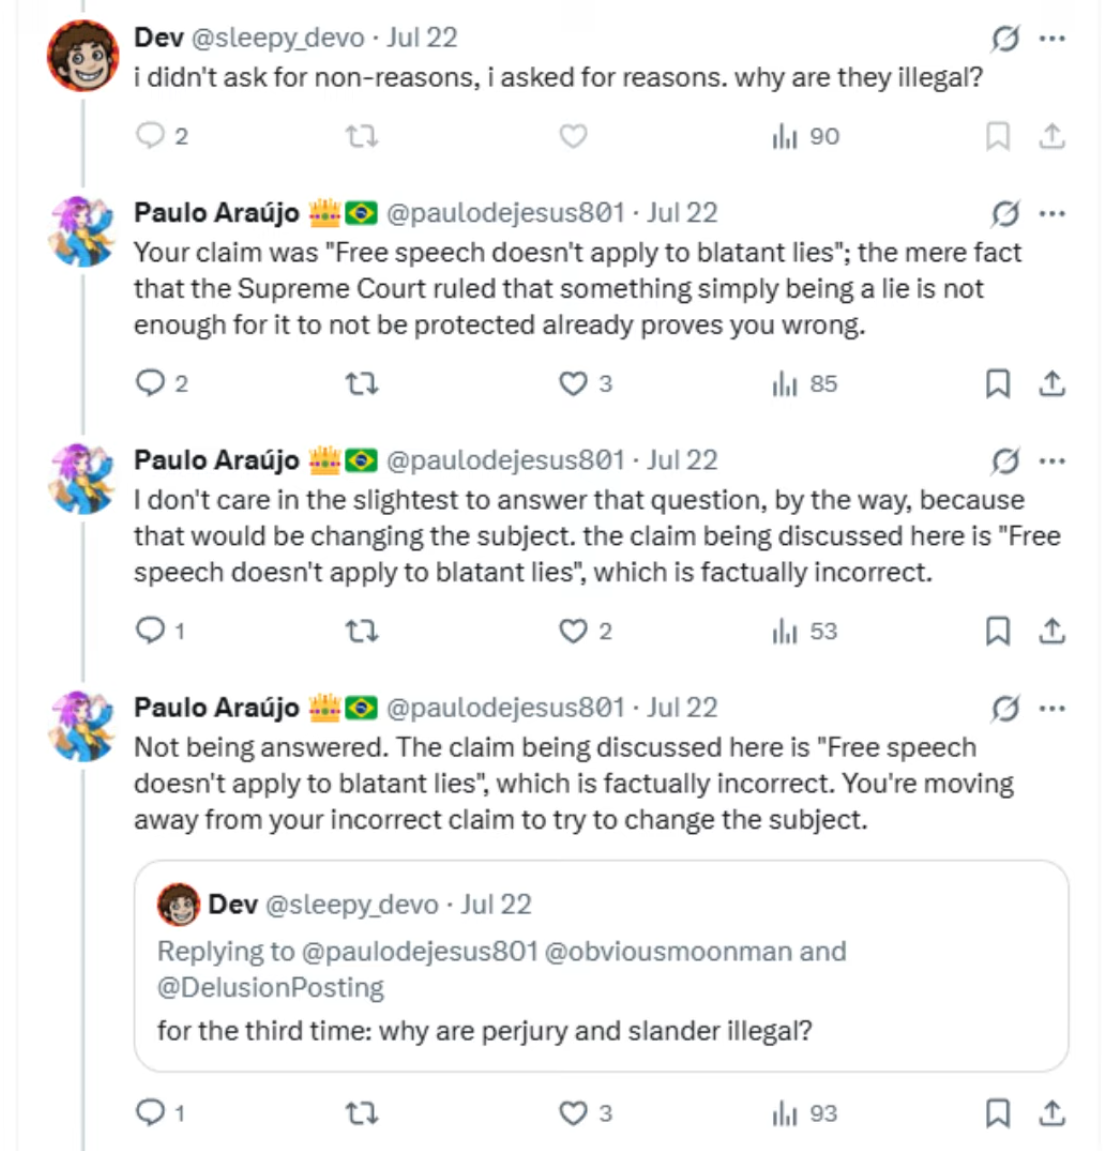Image resolution: width=1117 pixels, height=1151 pixels.
Task: Open Paulo Araújo name on the 53-view tweet
Action: [217, 460]
